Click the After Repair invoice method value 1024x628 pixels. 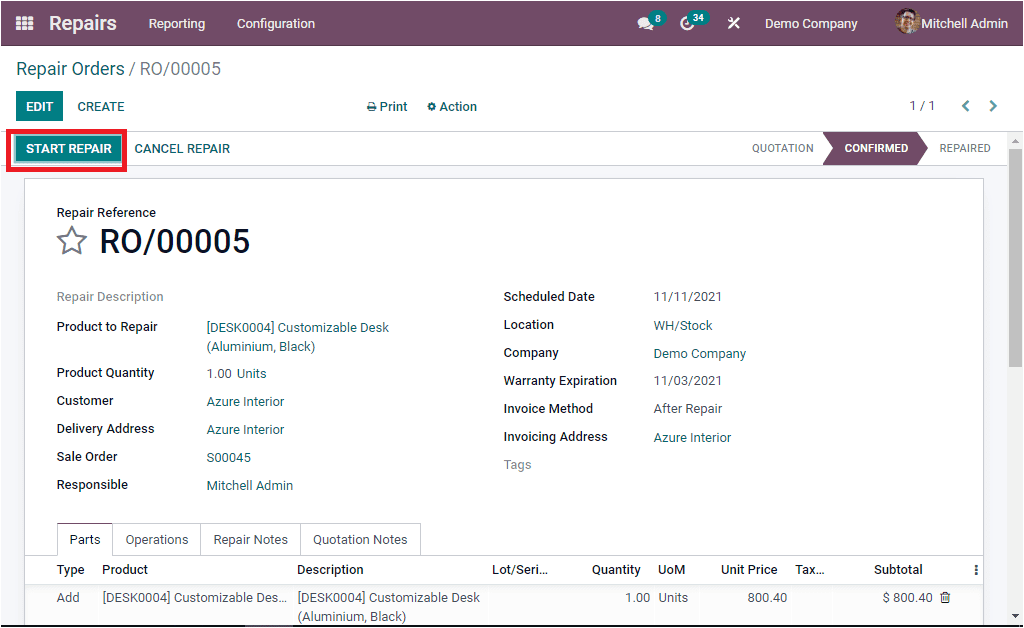tap(688, 409)
